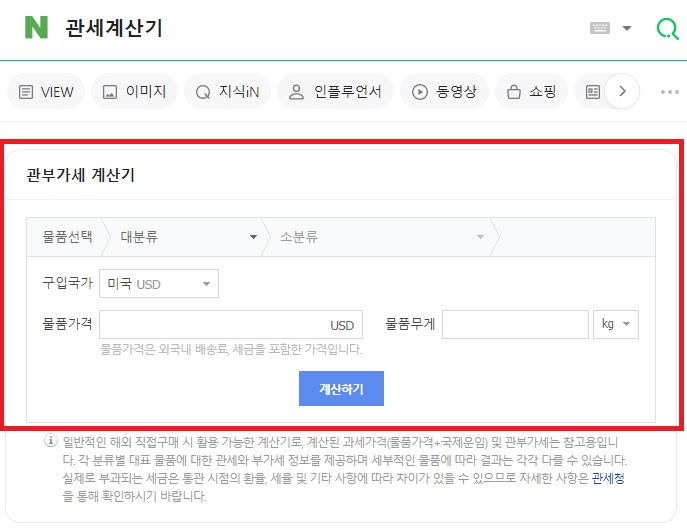Image resolution: width=687 pixels, height=528 pixels.
Task: Switch to the 지식iN tab
Action: (x=227, y=92)
